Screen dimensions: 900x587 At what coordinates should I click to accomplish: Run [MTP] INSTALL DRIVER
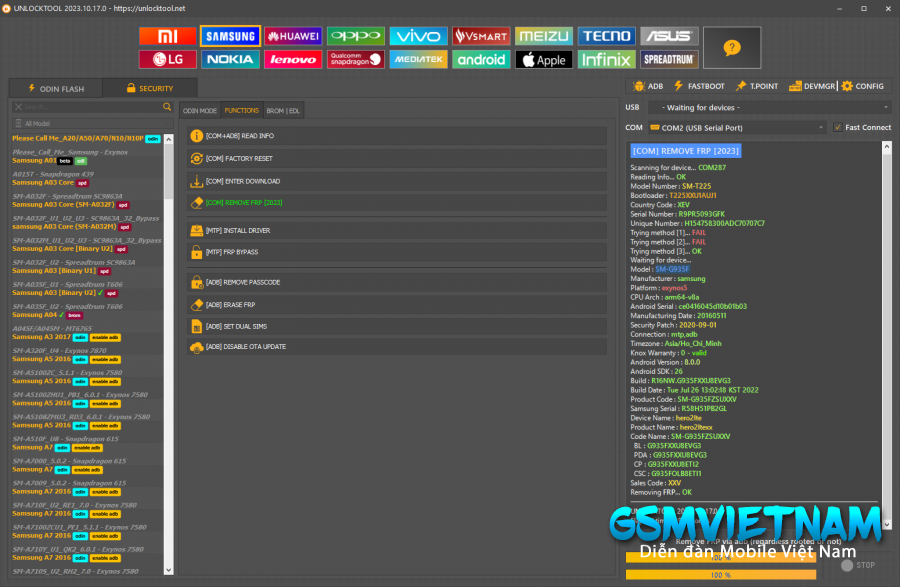pos(397,231)
